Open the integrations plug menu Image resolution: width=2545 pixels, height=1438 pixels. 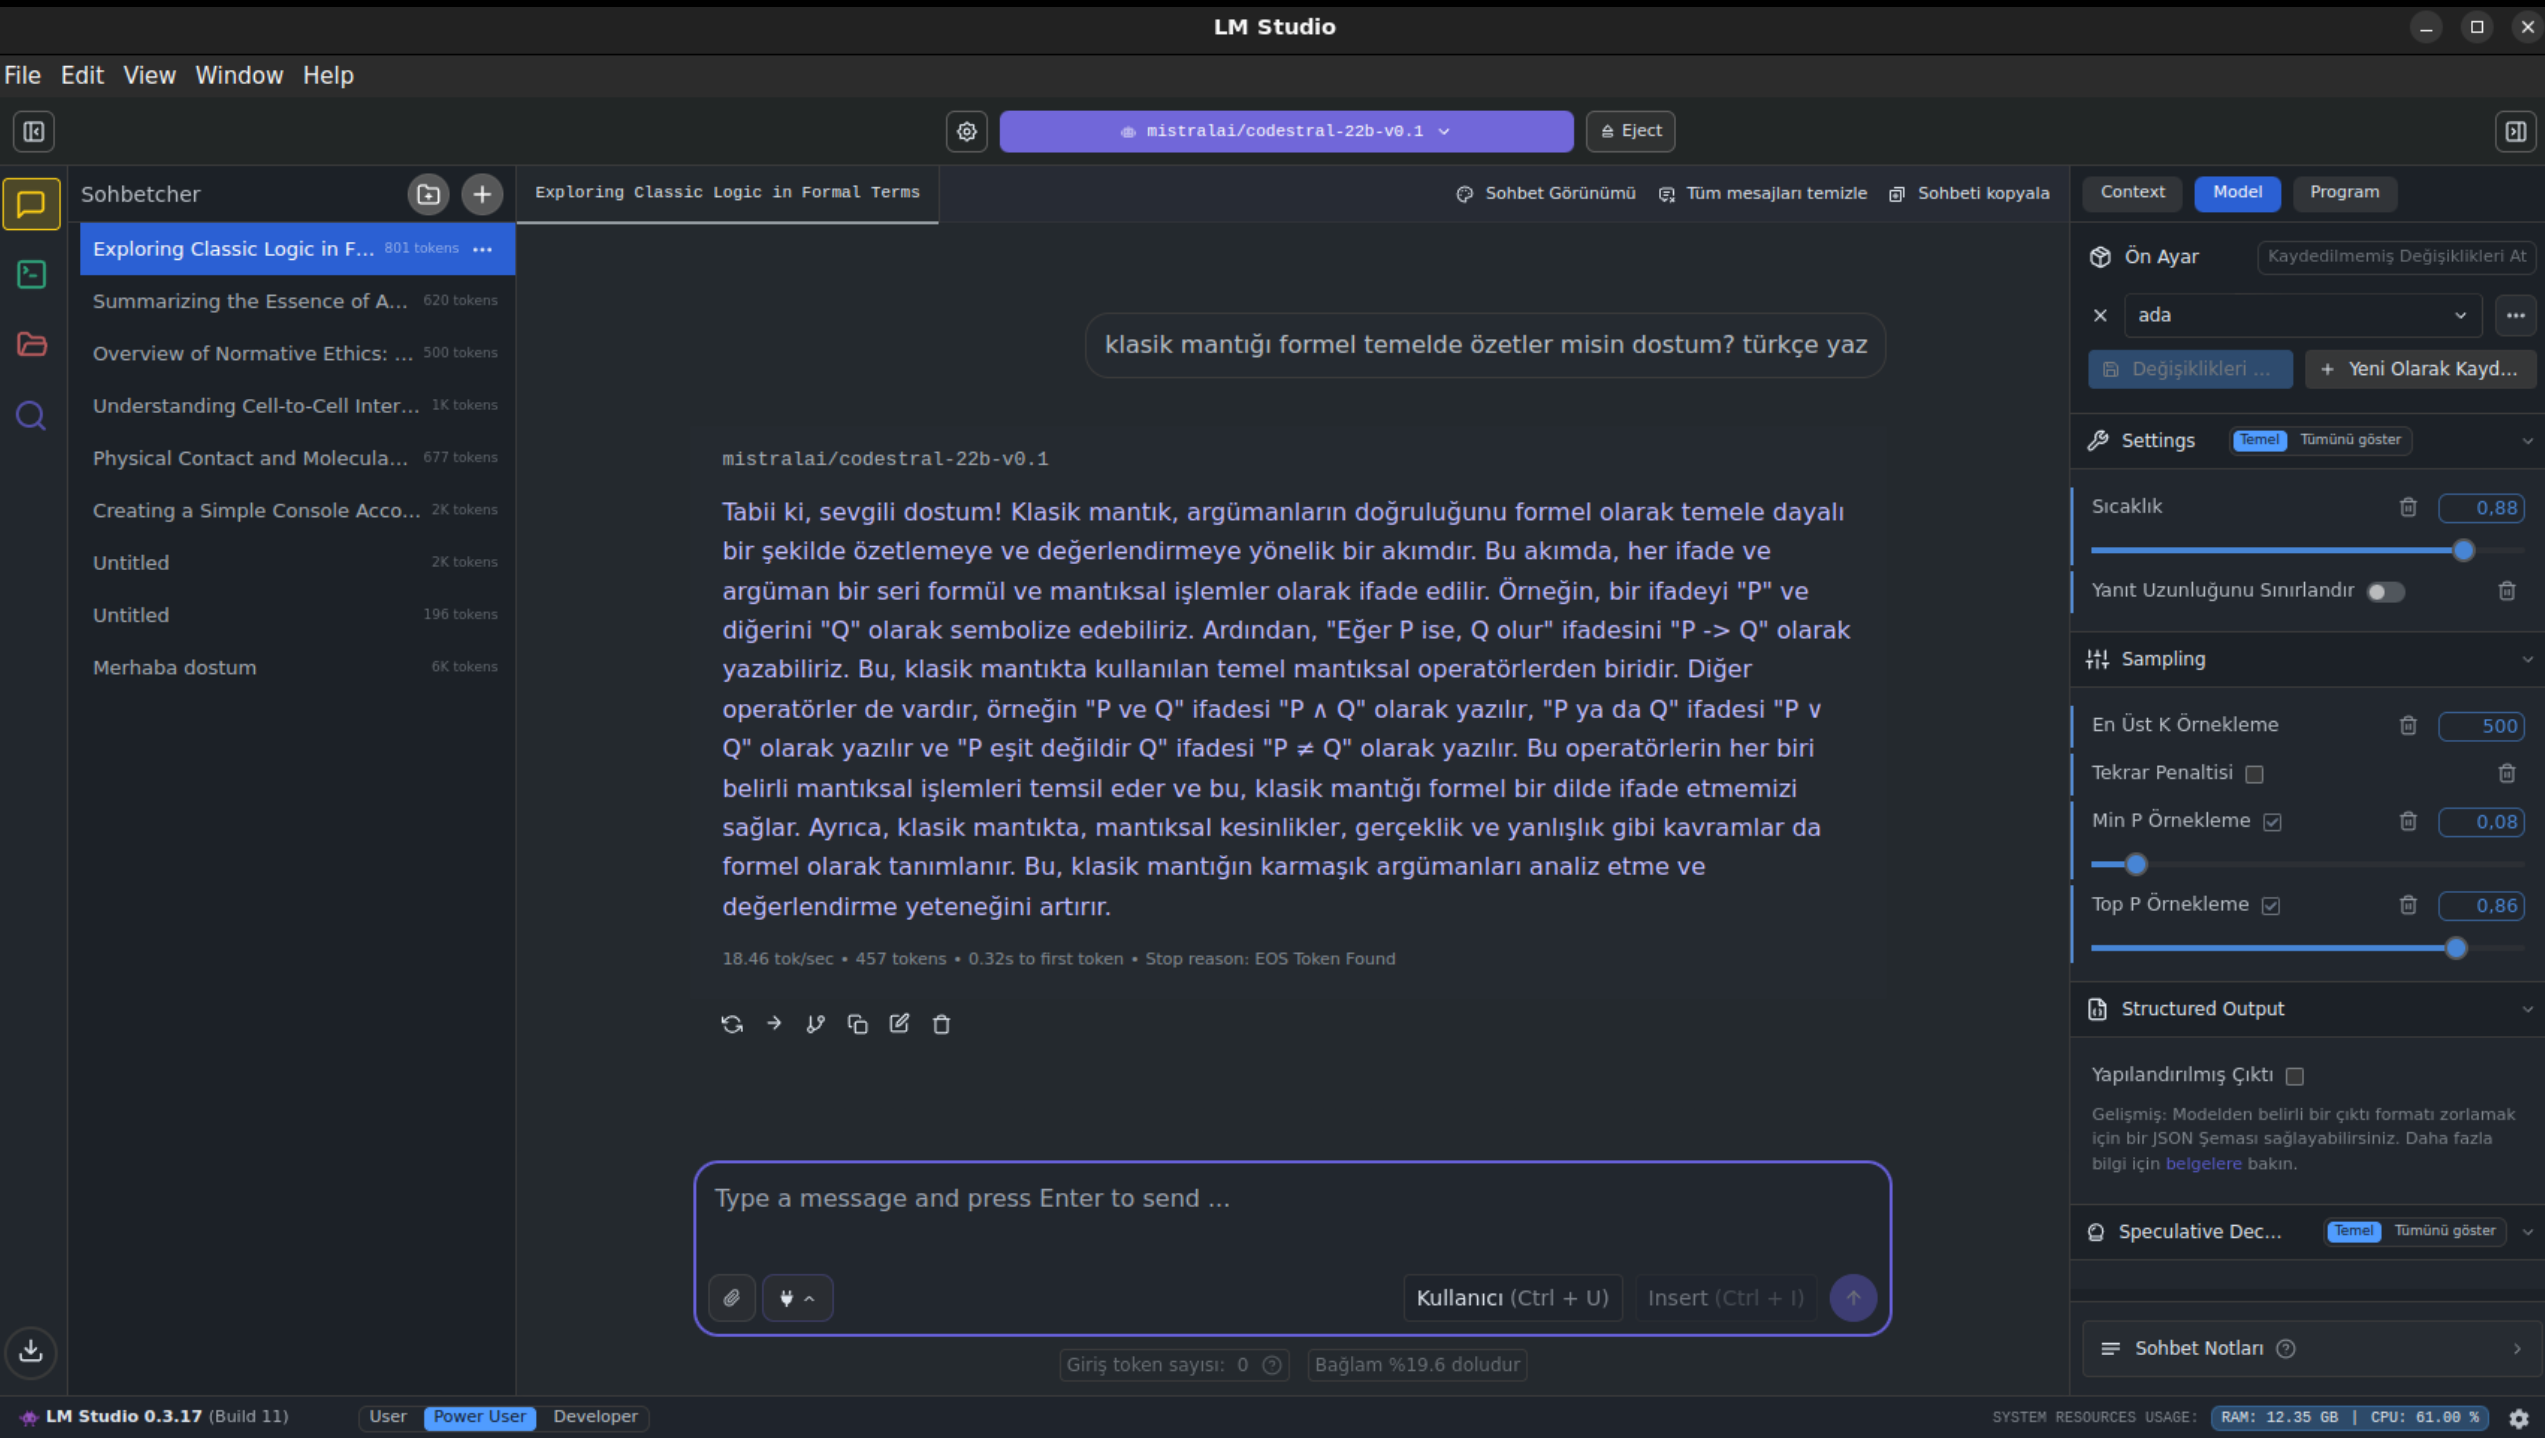[x=797, y=1298]
